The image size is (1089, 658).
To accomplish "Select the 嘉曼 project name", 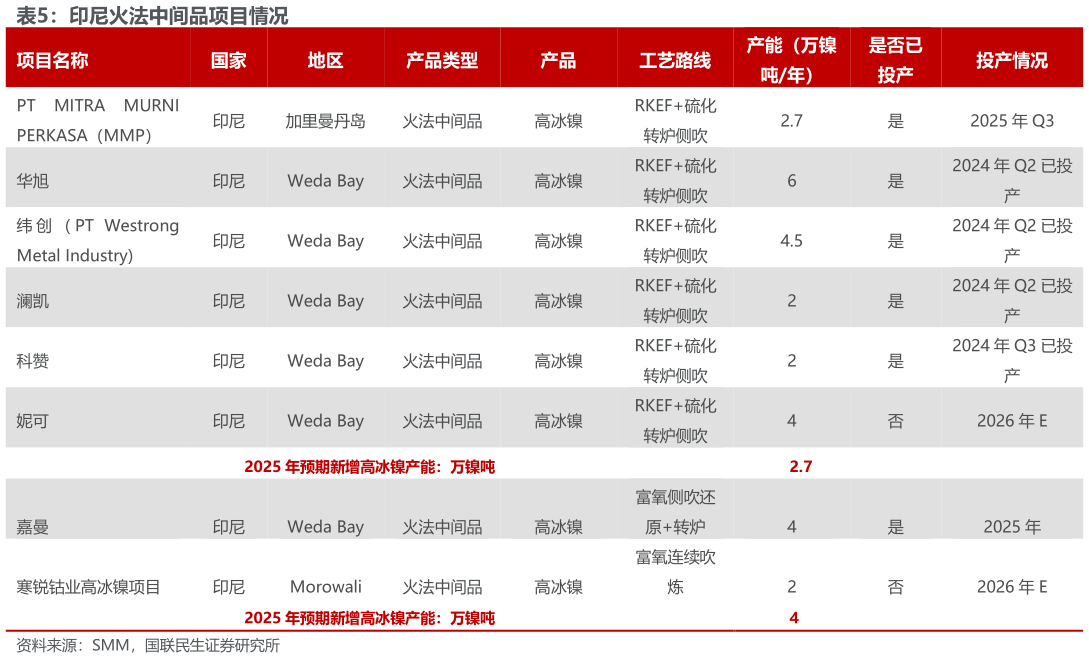I will point(33,527).
